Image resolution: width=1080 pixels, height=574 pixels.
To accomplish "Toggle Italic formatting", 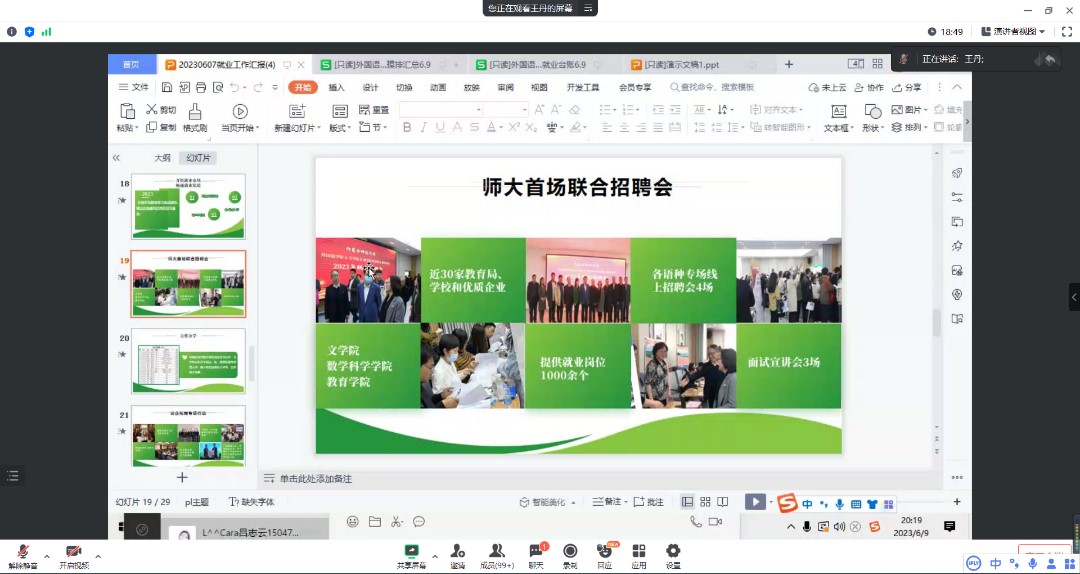I will (424, 127).
